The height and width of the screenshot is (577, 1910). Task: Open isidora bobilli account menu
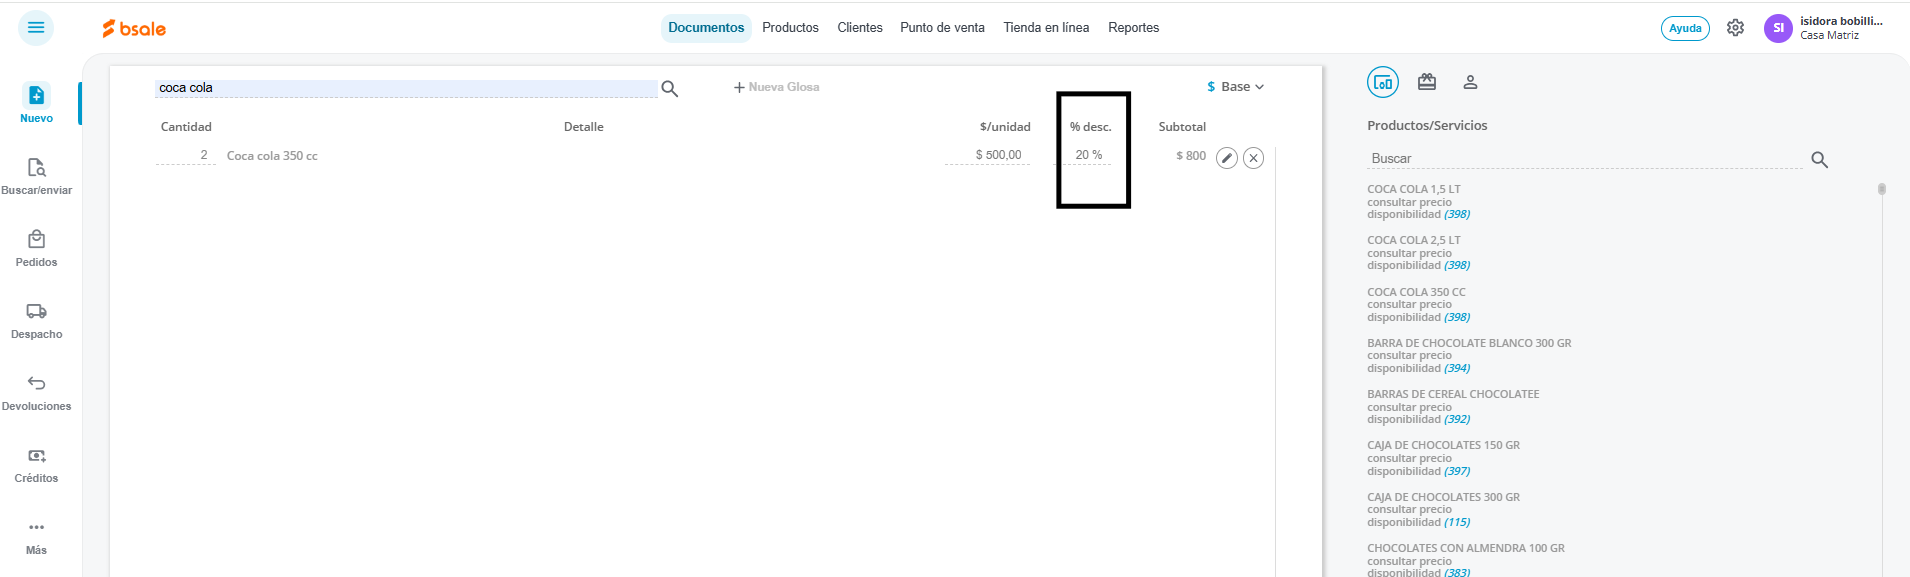[x=1841, y=28]
